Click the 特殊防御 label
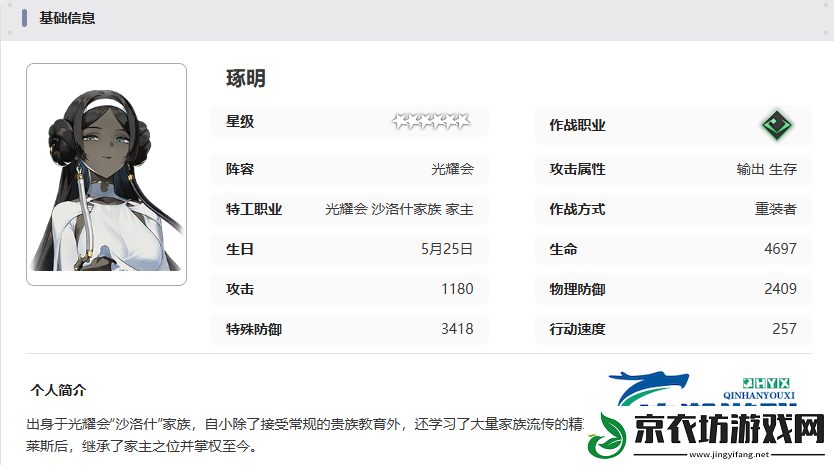This screenshot has width=834, height=465. pyautogui.click(x=254, y=329)
